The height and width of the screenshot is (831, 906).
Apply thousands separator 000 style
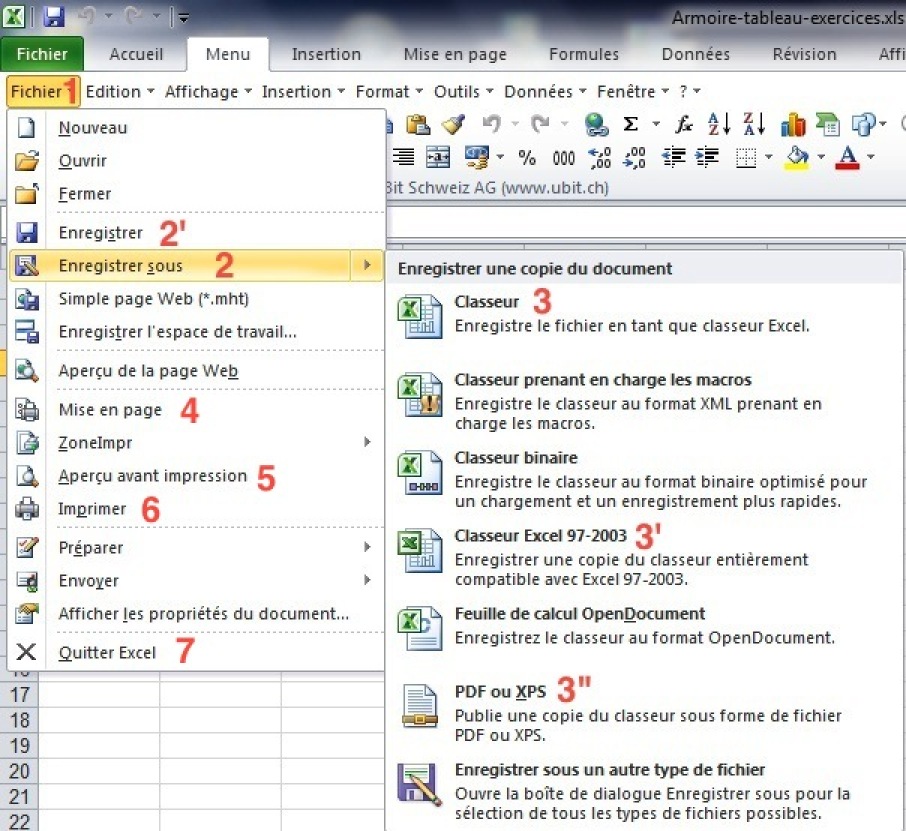(563, 158)
